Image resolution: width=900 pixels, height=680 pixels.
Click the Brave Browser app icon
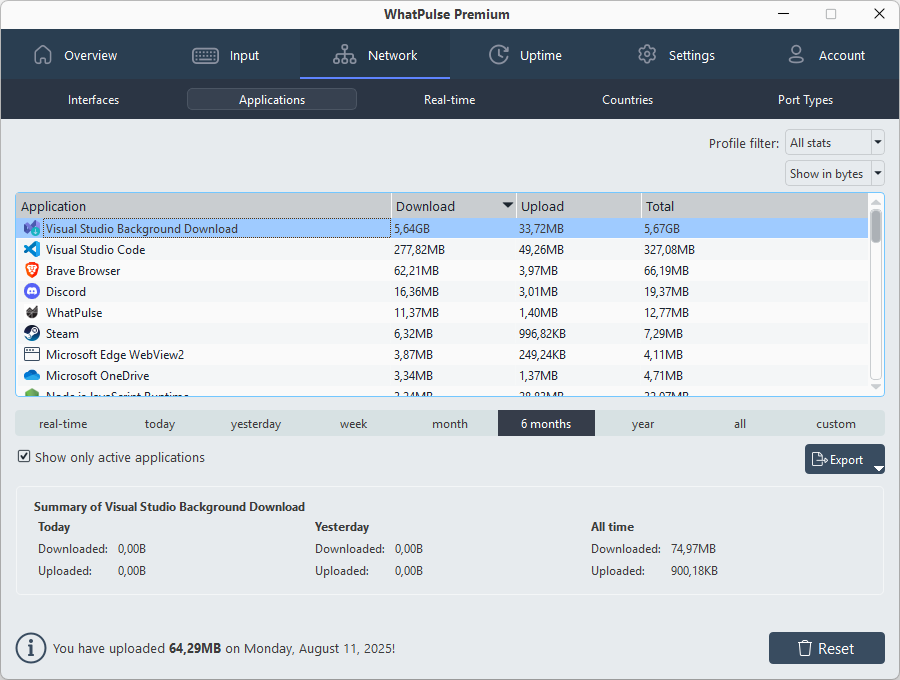30,270
